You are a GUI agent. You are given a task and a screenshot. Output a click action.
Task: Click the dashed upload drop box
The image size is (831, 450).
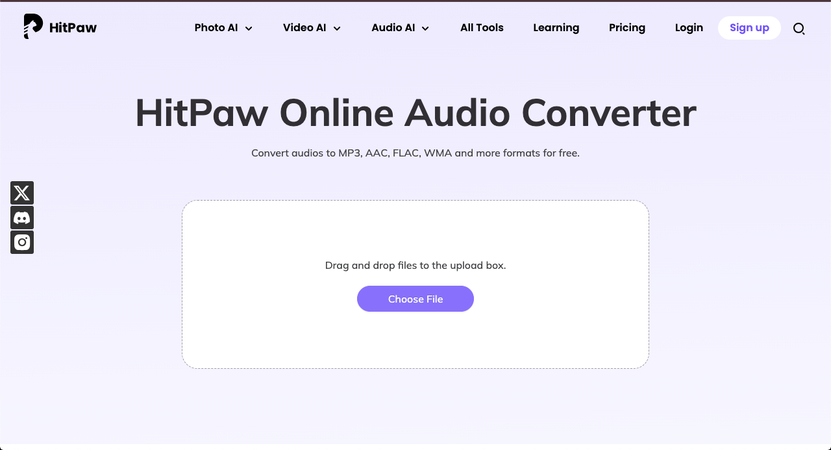(x=416, y=285)
